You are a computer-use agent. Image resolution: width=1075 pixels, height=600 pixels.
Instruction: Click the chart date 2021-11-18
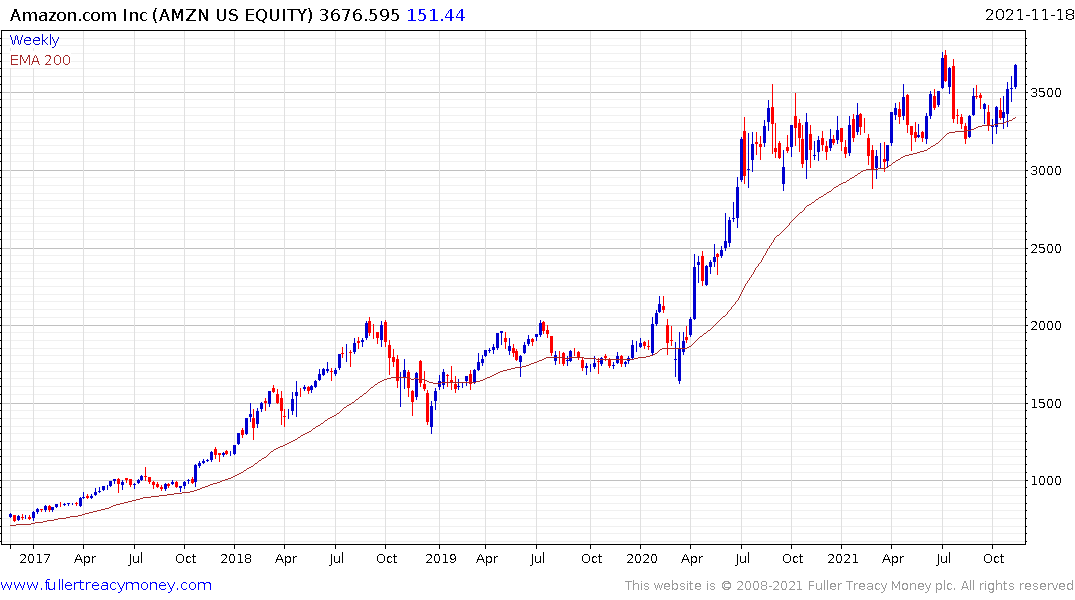(x=1028, y=15)
